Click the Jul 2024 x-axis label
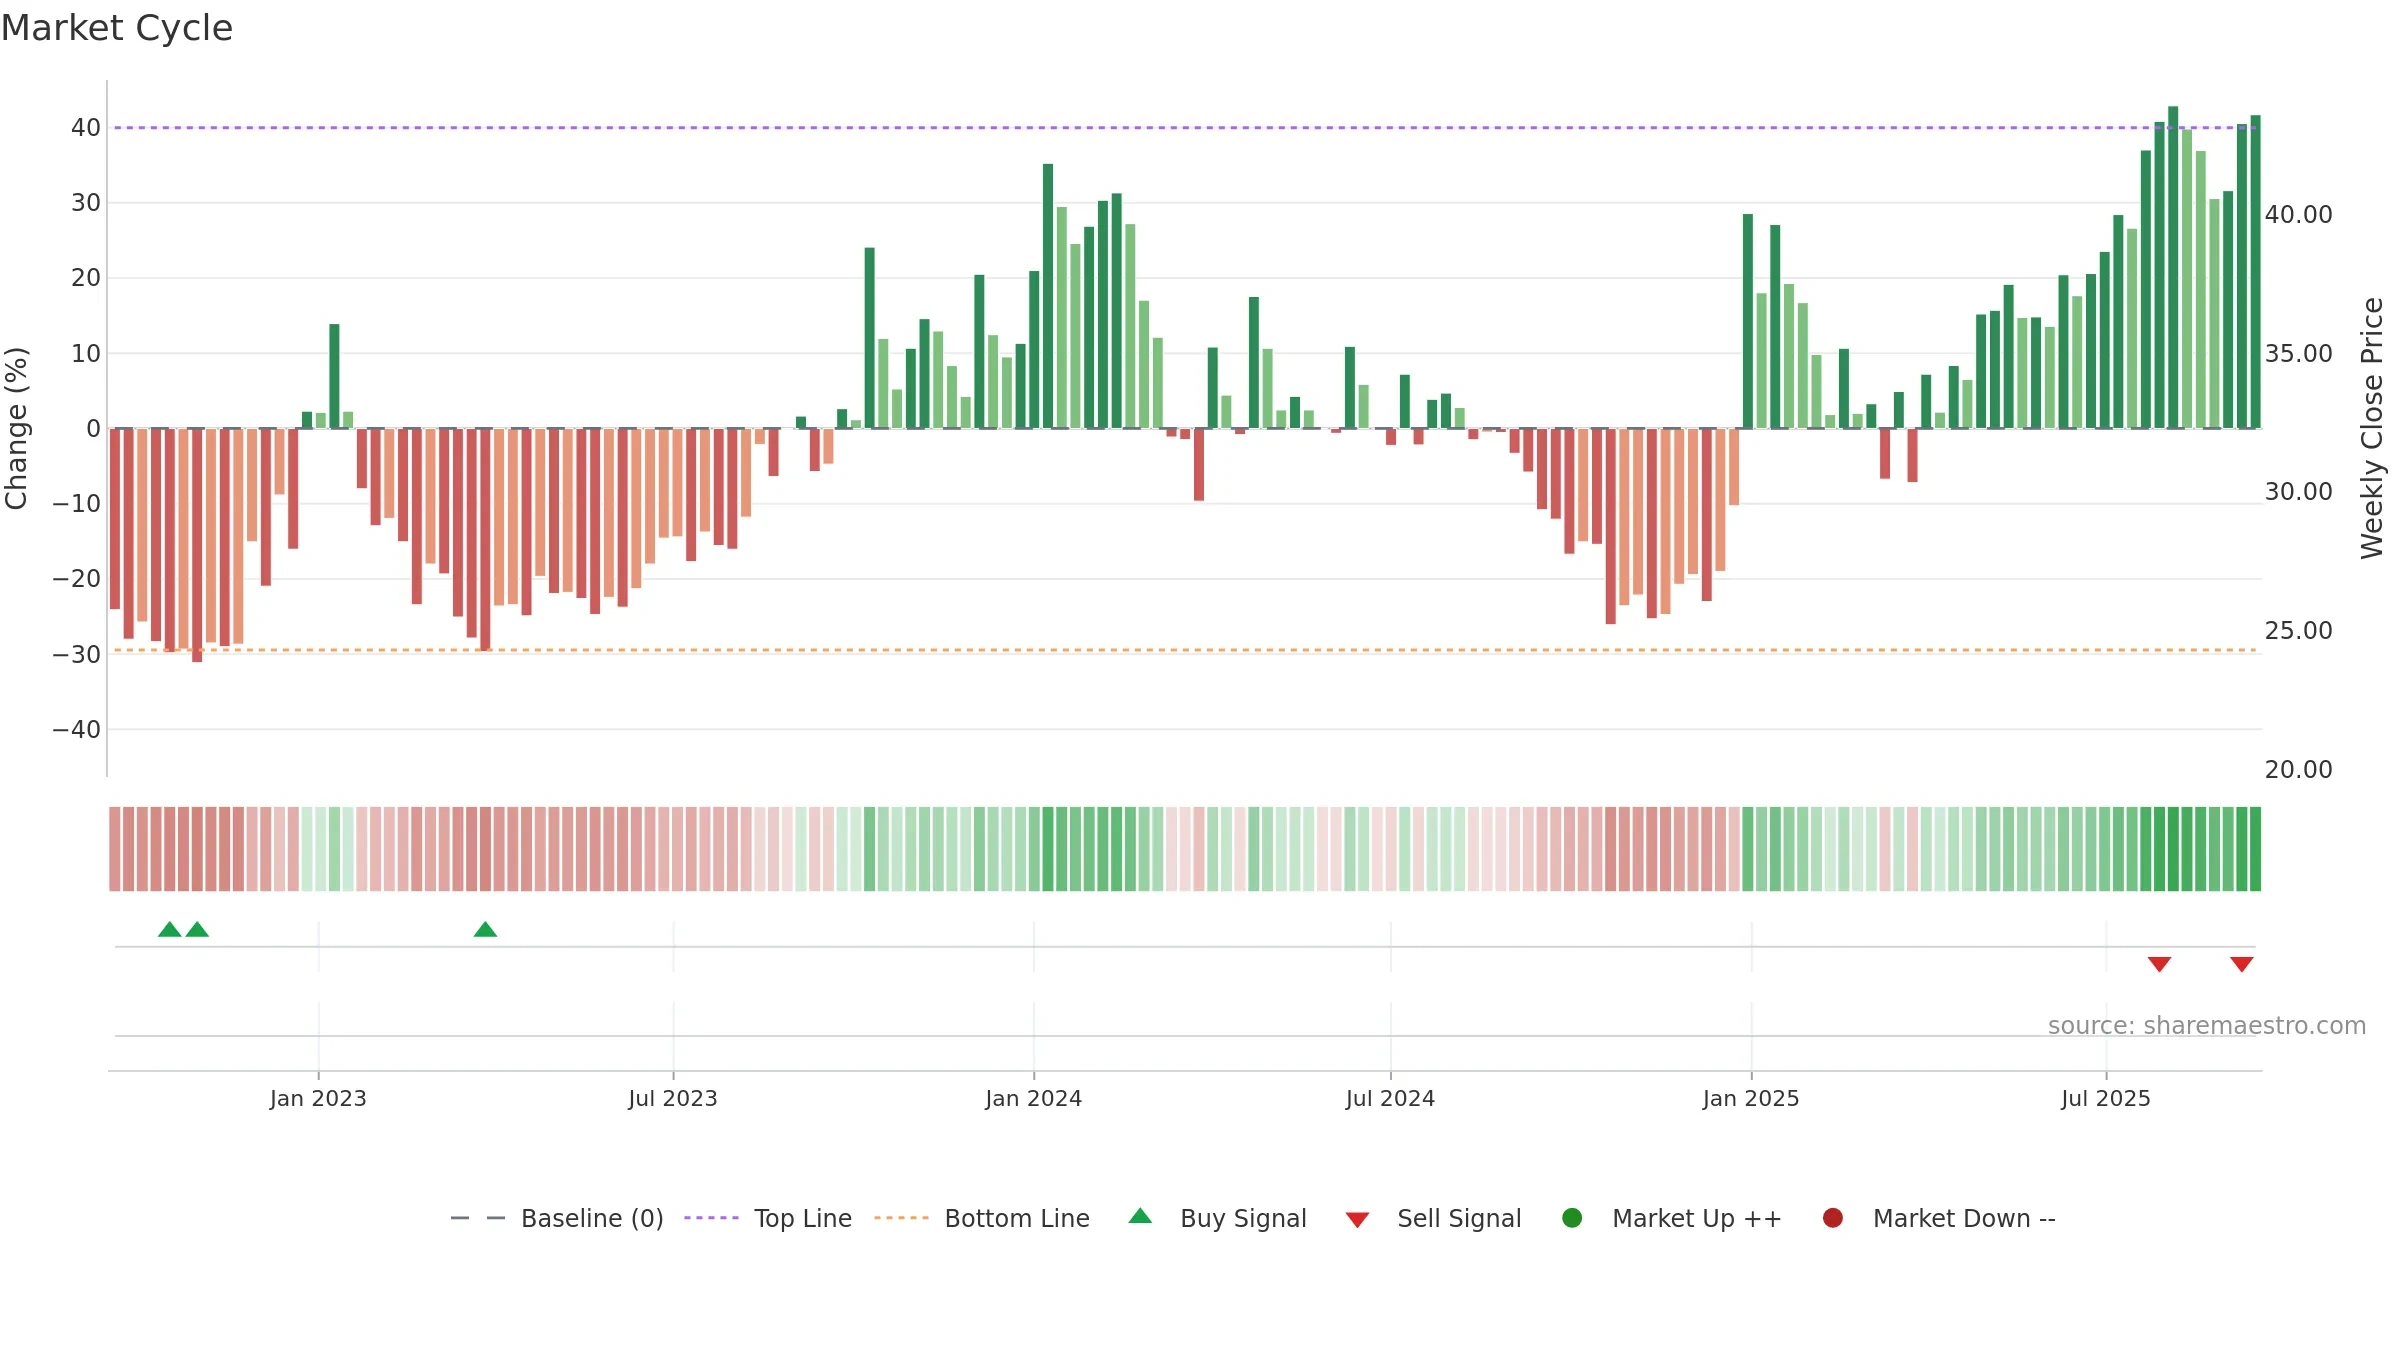Image resolution: width=2400 pixels, height=1350 pixels. tap(1390, 1098)
